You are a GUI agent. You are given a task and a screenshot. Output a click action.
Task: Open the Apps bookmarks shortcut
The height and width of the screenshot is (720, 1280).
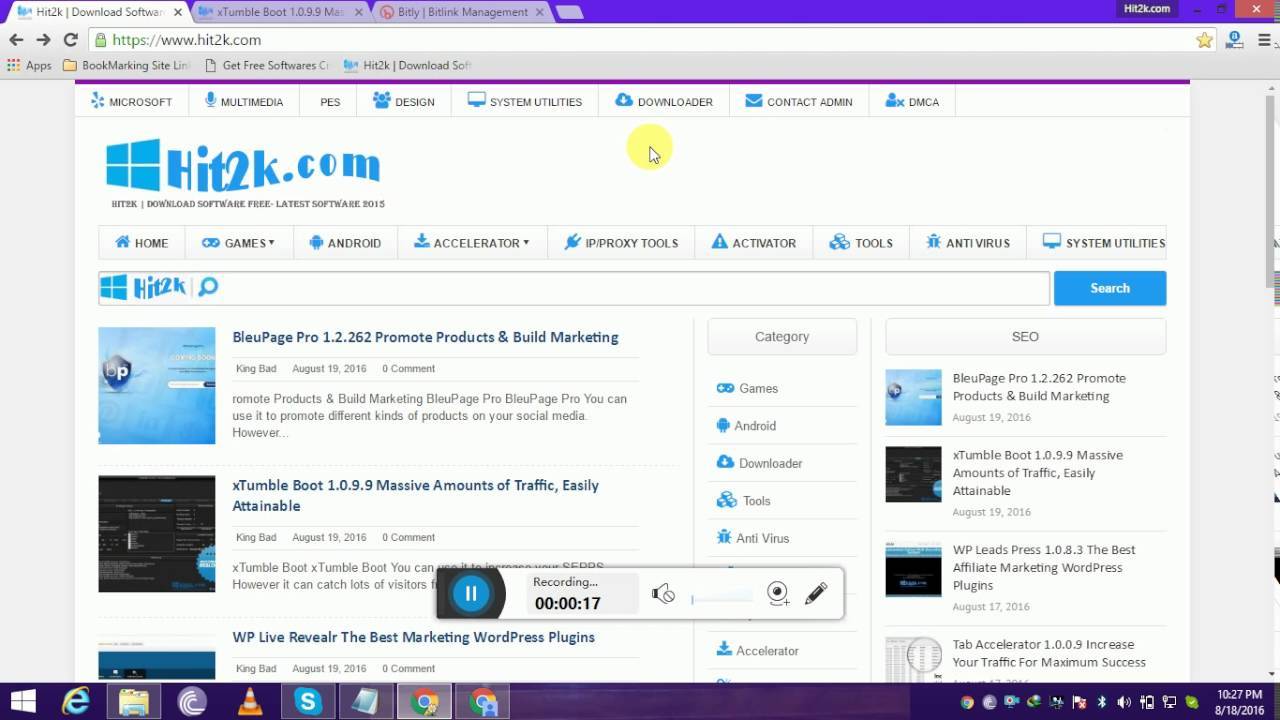pos(29,65)
